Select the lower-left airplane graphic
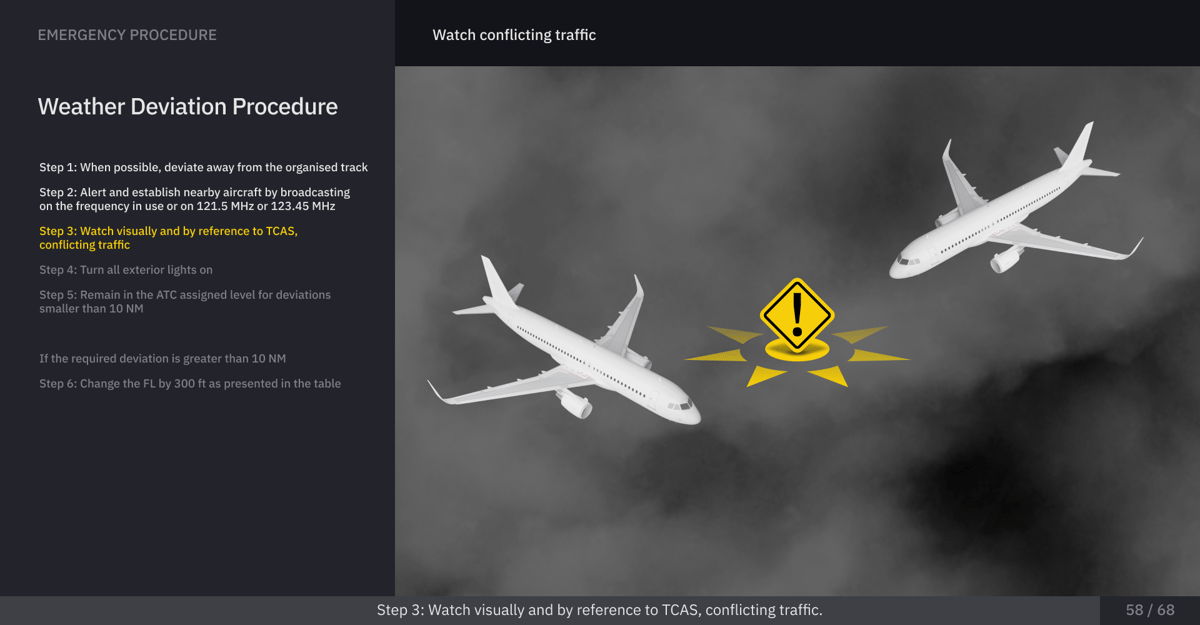This screenshot has width=1200, height=625. [x=564, y=344]
